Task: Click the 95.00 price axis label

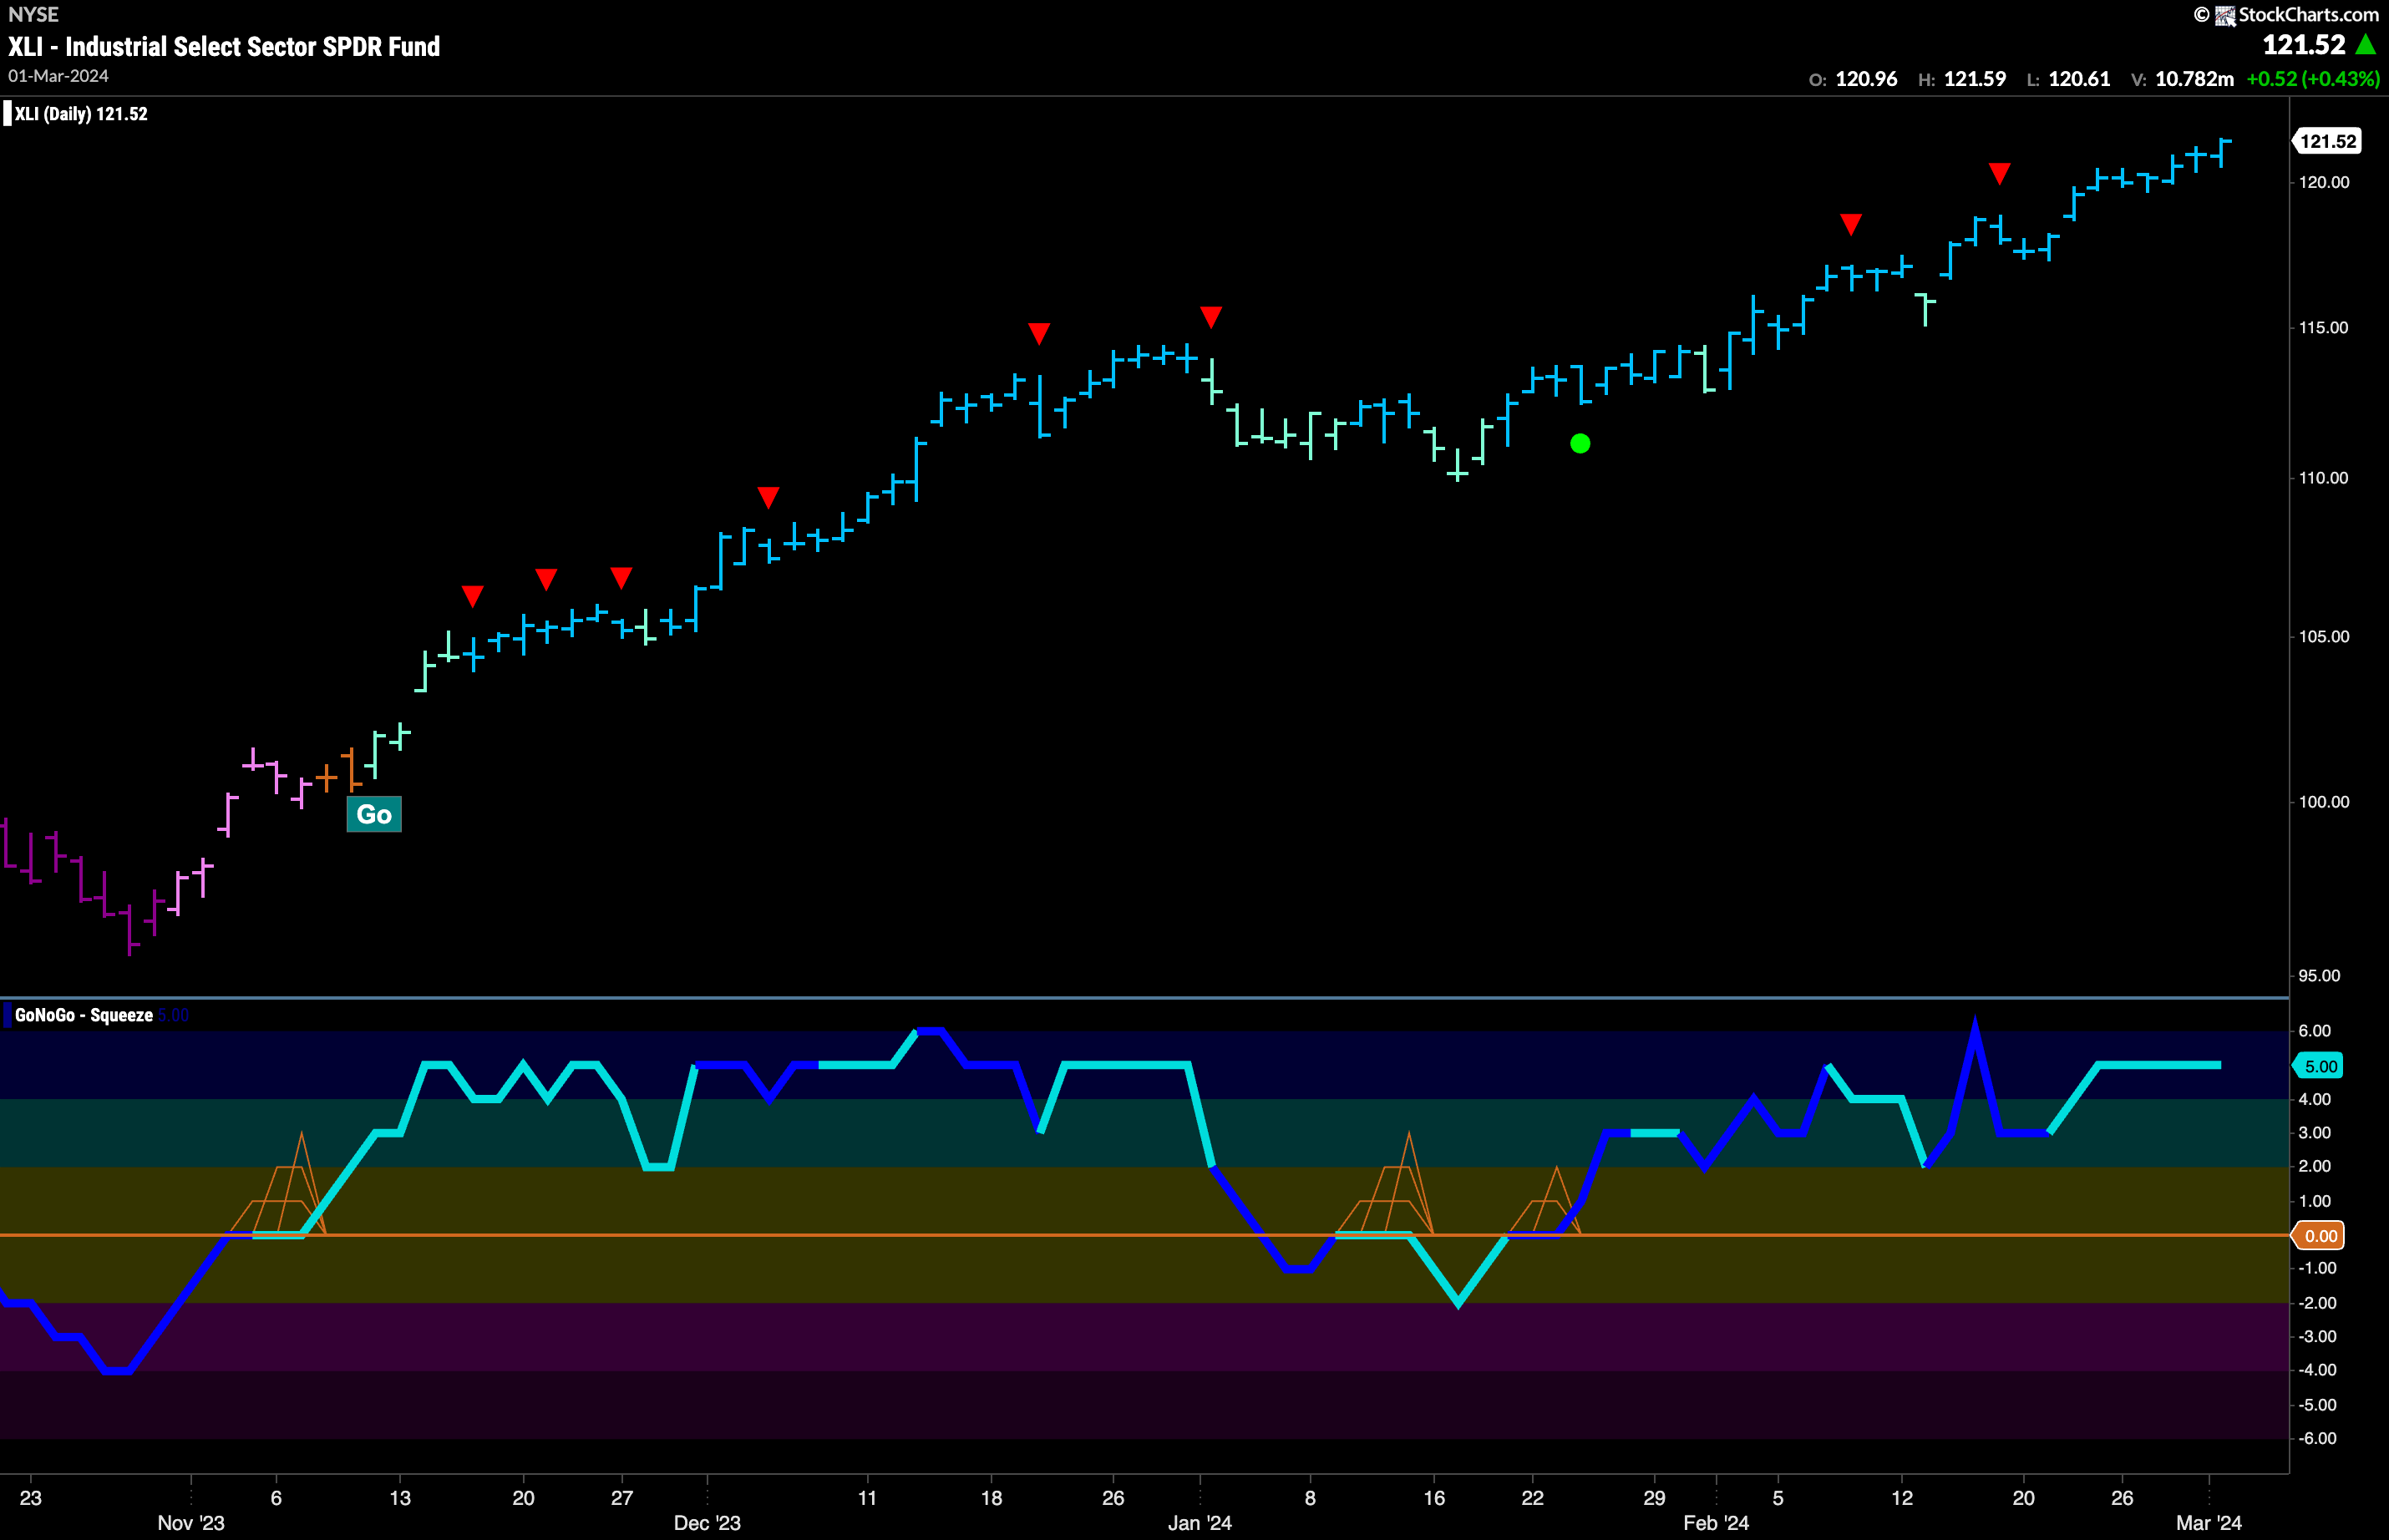Action: click(x=2319, y=976)
